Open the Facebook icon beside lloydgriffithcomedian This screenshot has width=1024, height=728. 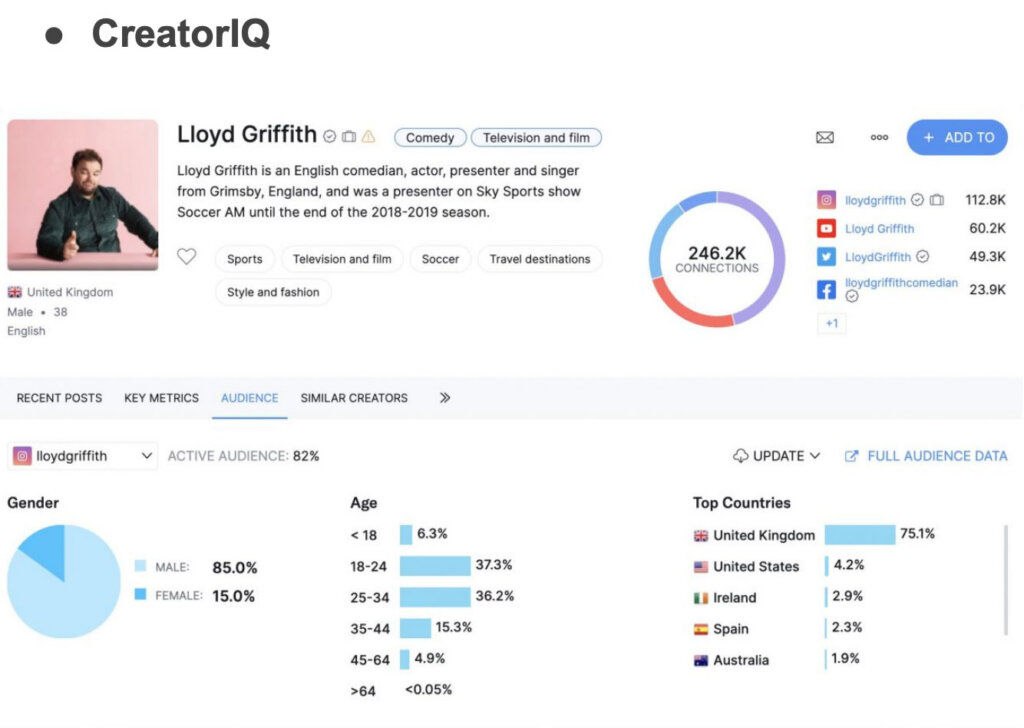(x=827, y=288)
